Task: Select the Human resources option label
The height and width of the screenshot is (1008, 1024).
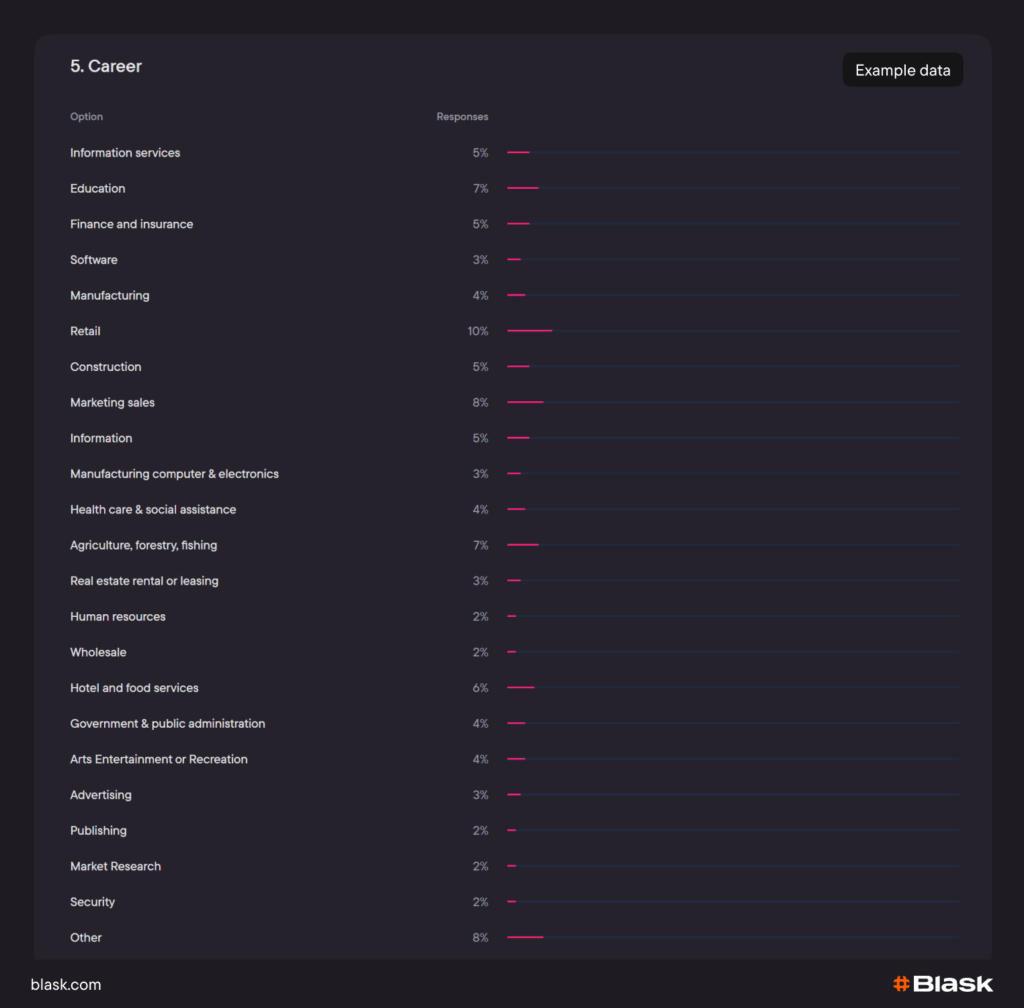Action: pos(118,617)
